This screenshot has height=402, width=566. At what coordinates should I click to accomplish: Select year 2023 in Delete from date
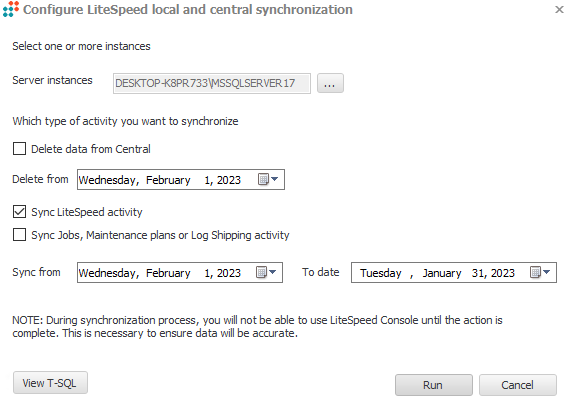[228, 180]
